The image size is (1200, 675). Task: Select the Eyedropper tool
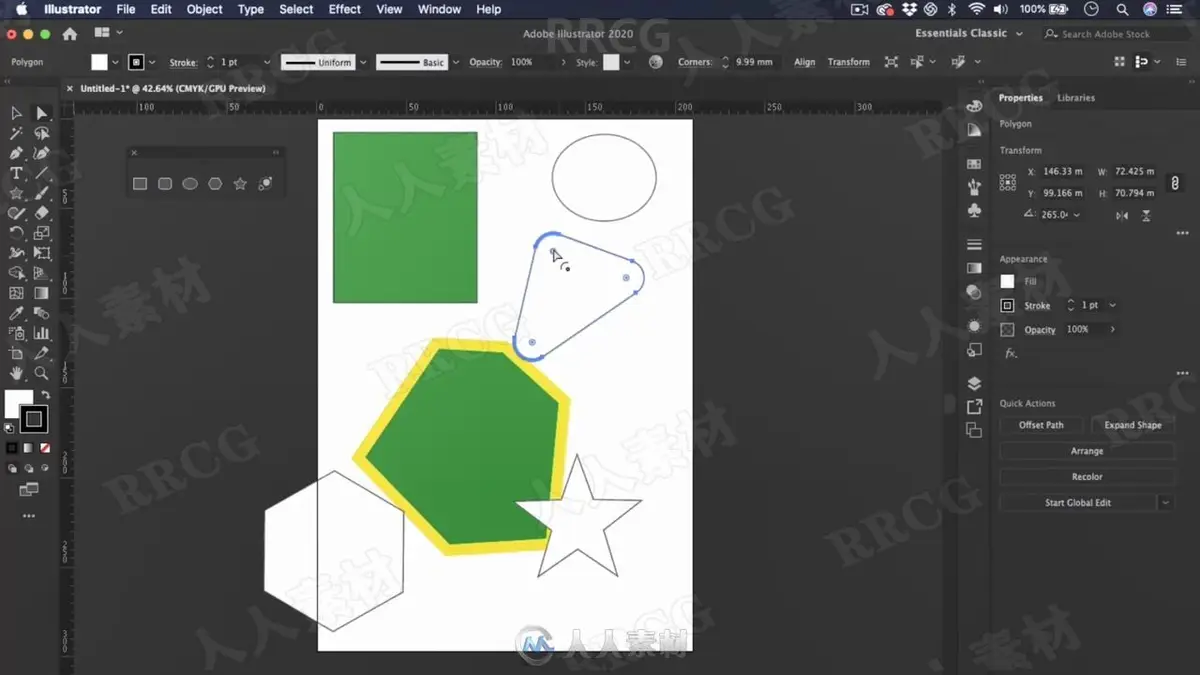[x=17, y=313]
